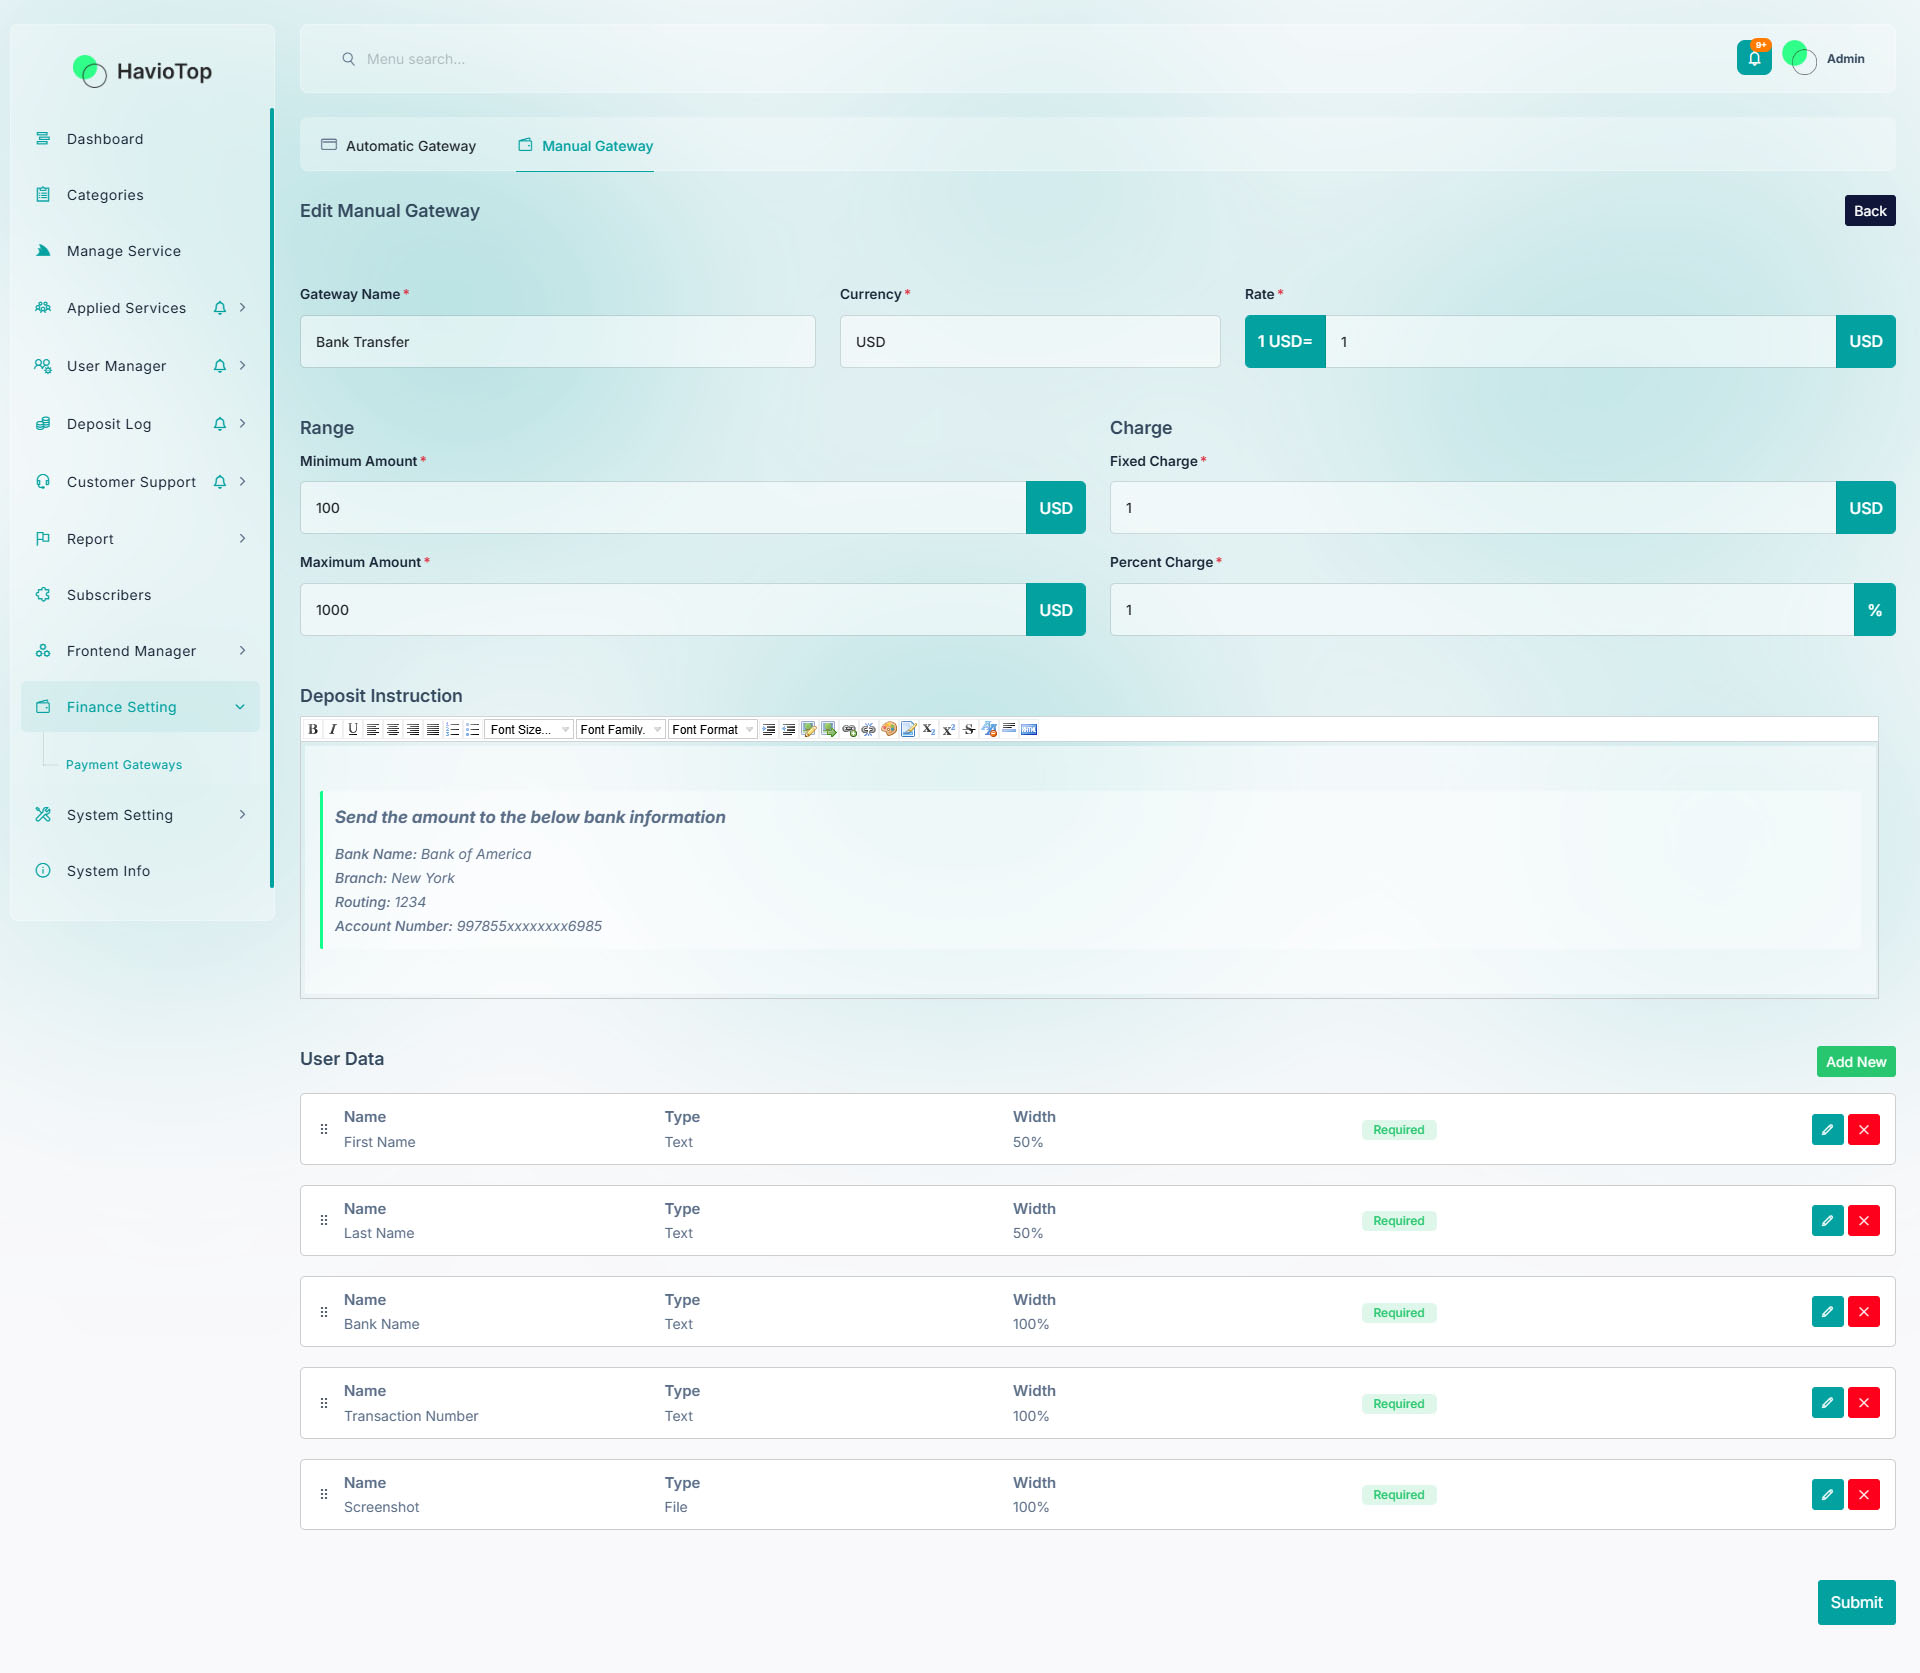Grab the First Name row drag handle

(x=324, y=1129)
